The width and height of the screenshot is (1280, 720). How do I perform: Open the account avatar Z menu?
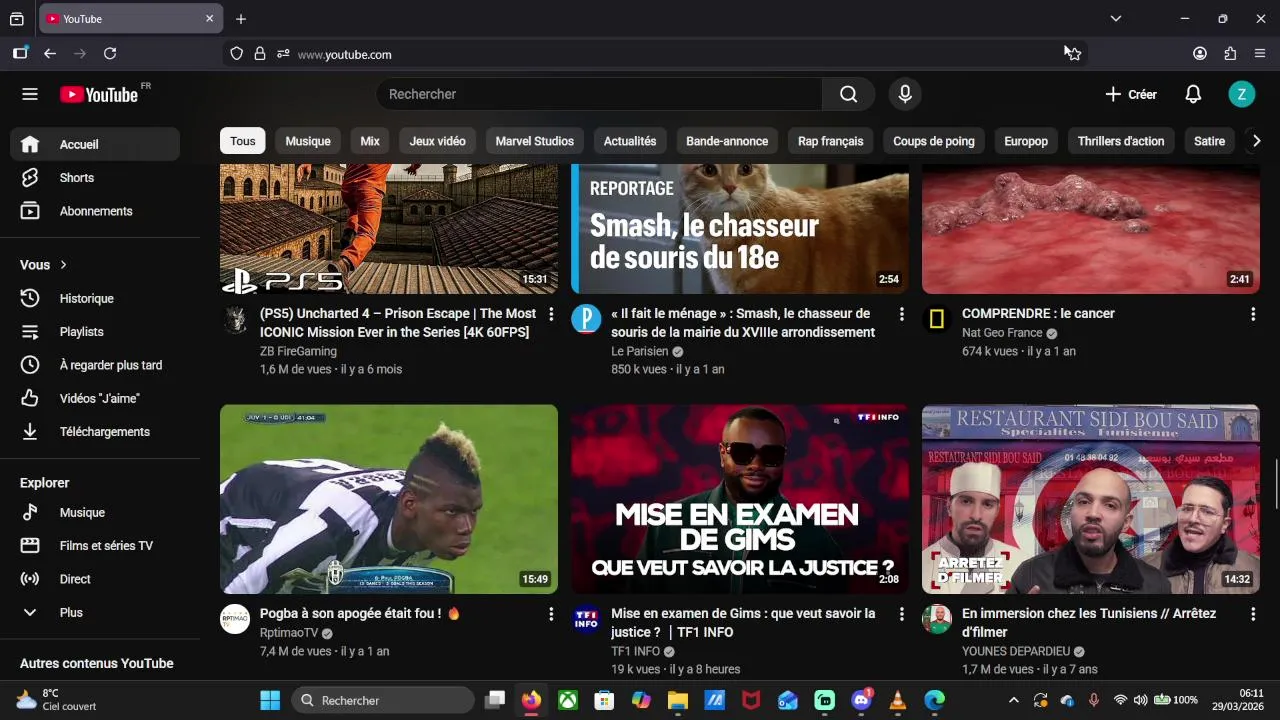[x=1241, y=94]
